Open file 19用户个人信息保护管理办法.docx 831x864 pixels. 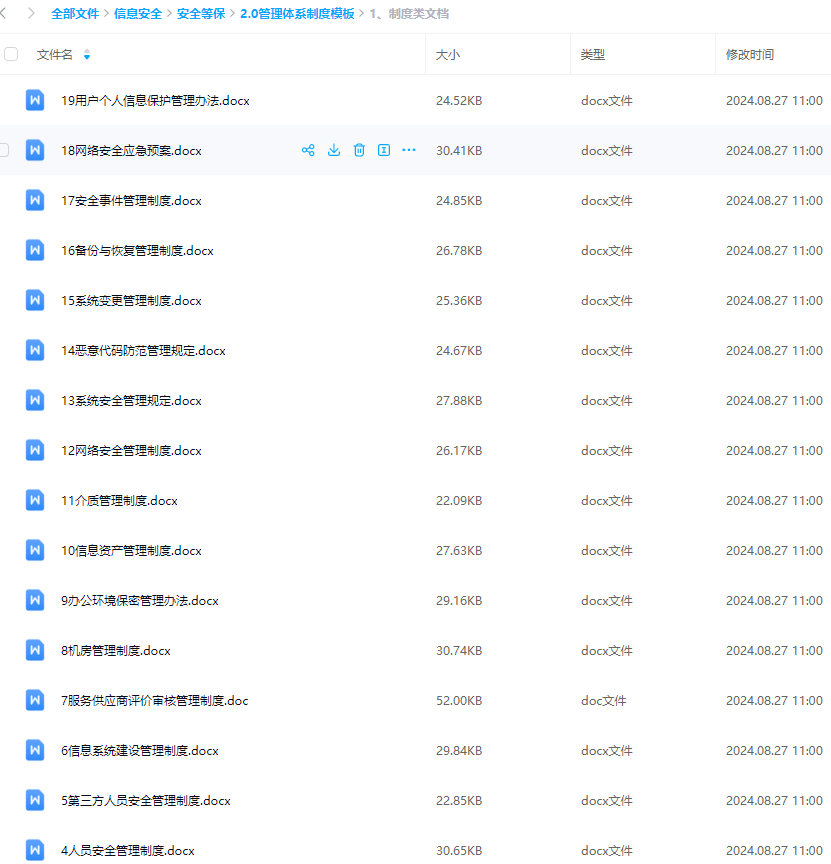155,100
